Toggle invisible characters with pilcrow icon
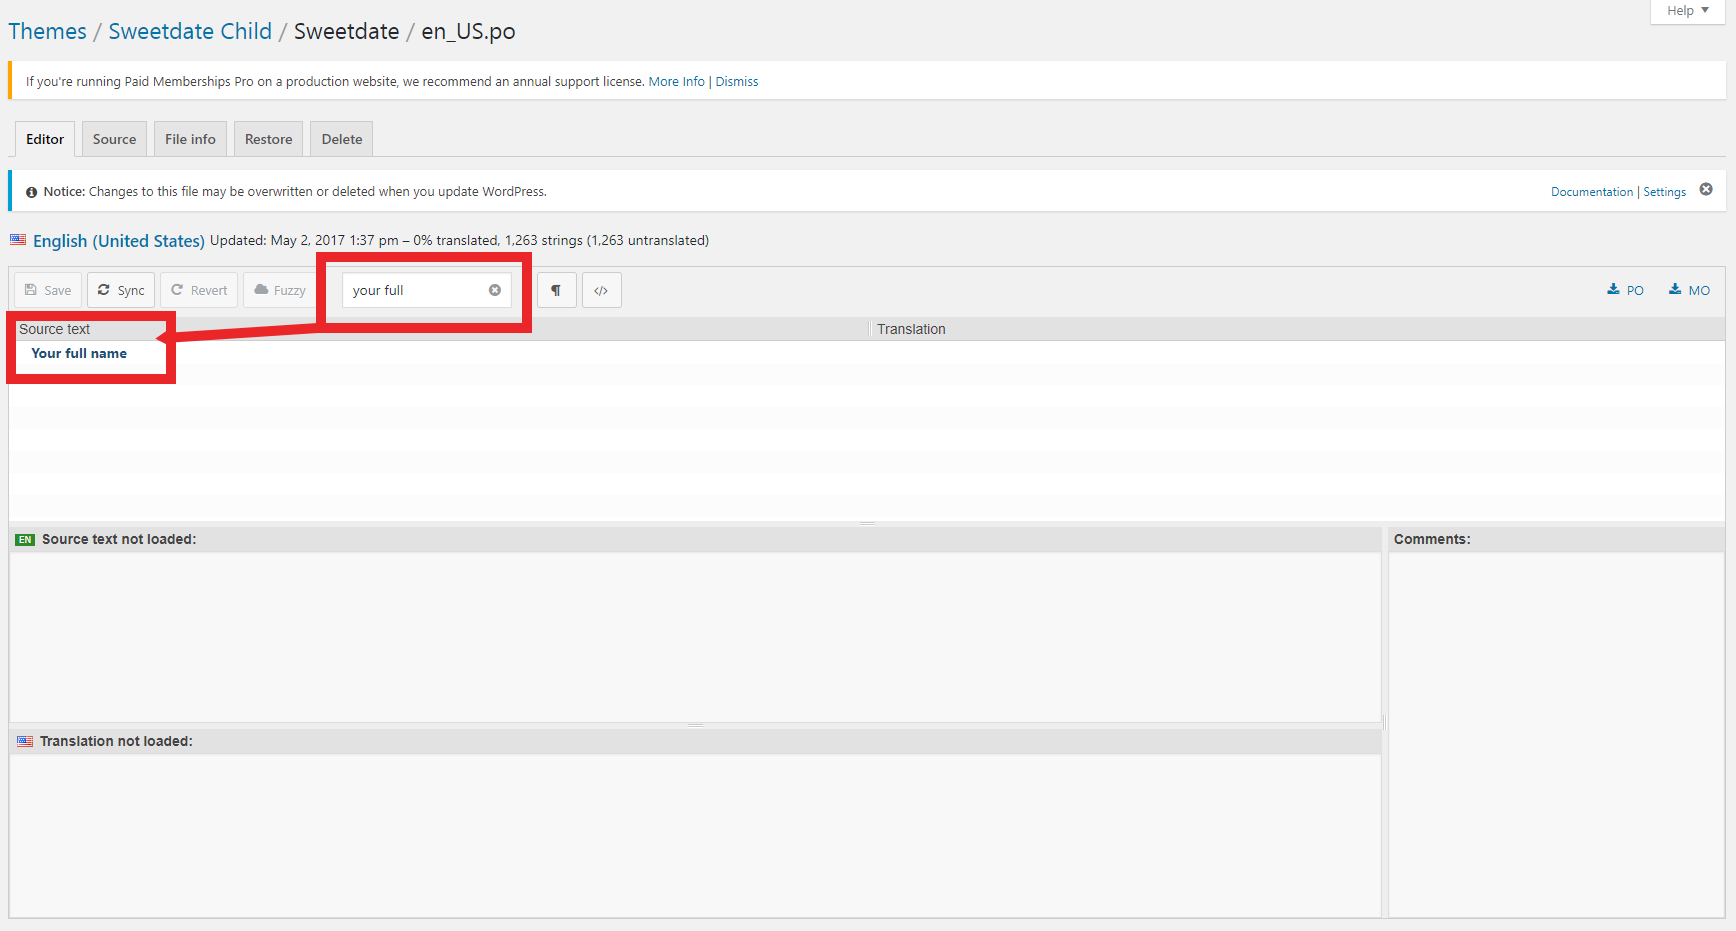This screenshot has width=1736, height=931. (556, 290)
